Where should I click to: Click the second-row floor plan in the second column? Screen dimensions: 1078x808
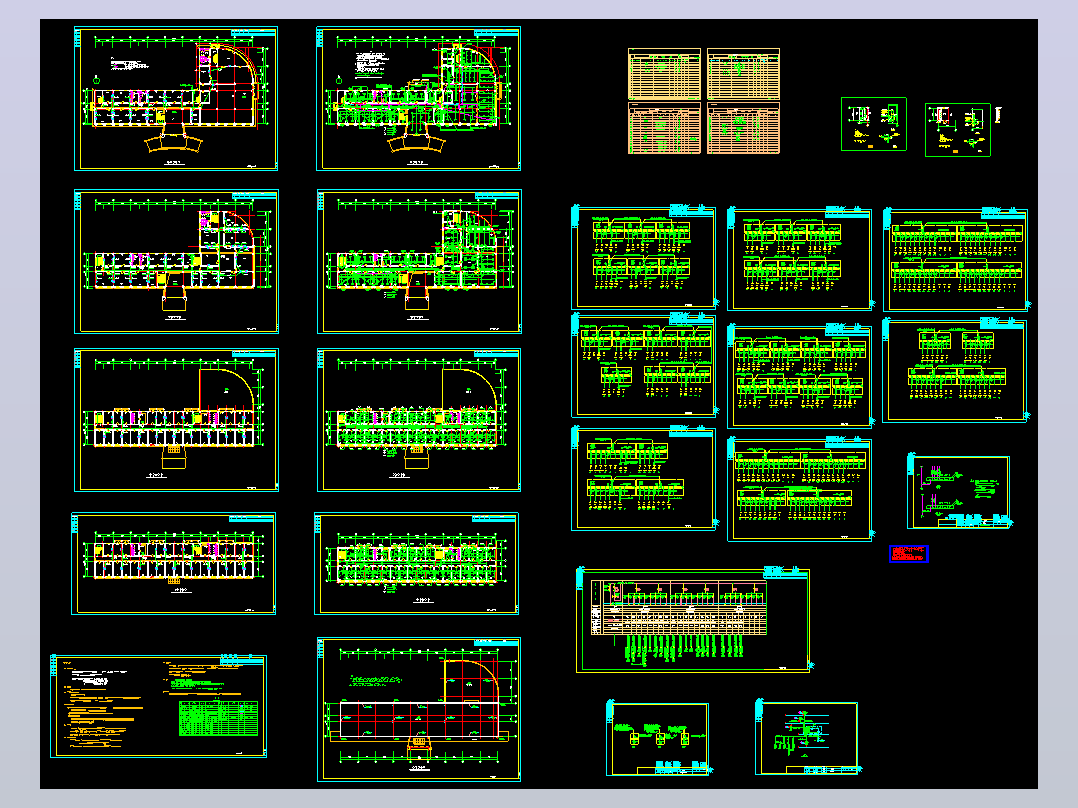coord(419,262)
